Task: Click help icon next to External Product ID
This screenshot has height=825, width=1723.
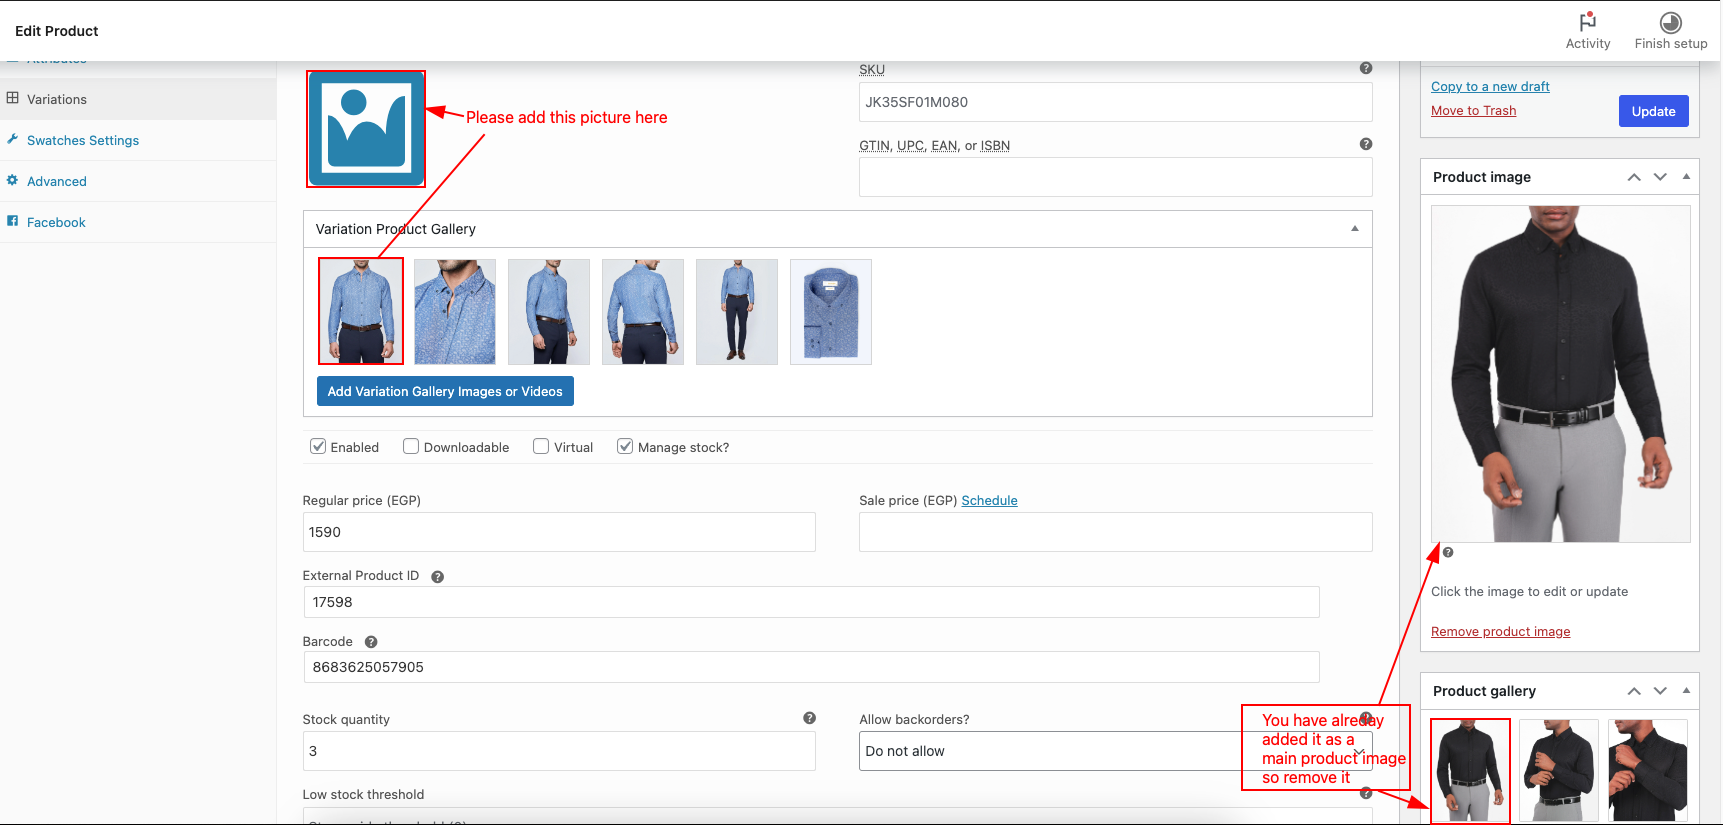Action: pos(437,577)
